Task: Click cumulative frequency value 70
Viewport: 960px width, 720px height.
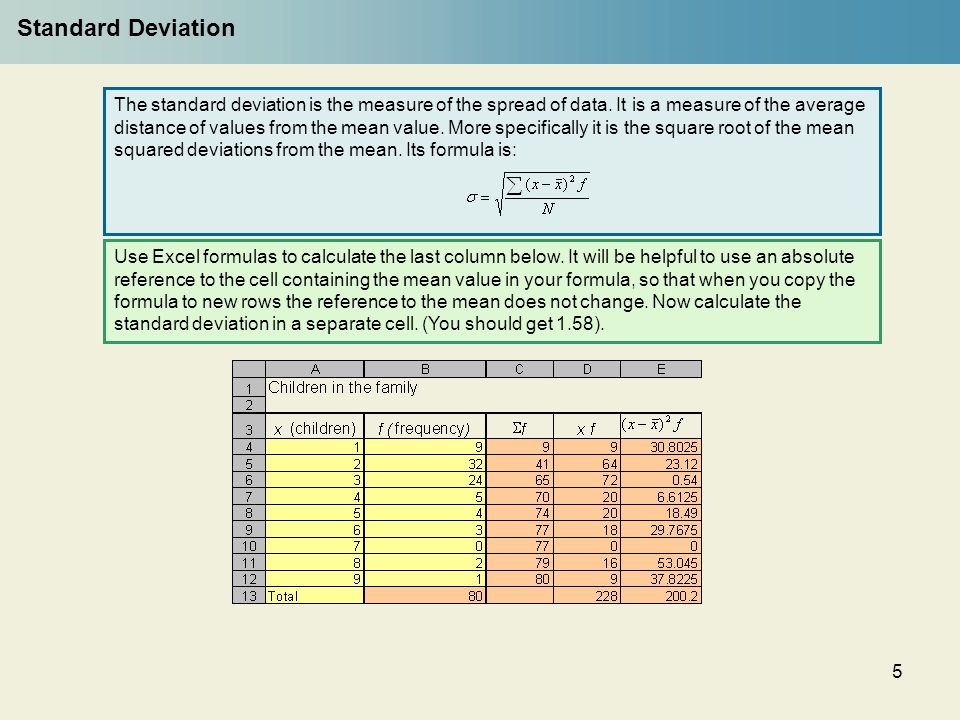Action: 520,497
